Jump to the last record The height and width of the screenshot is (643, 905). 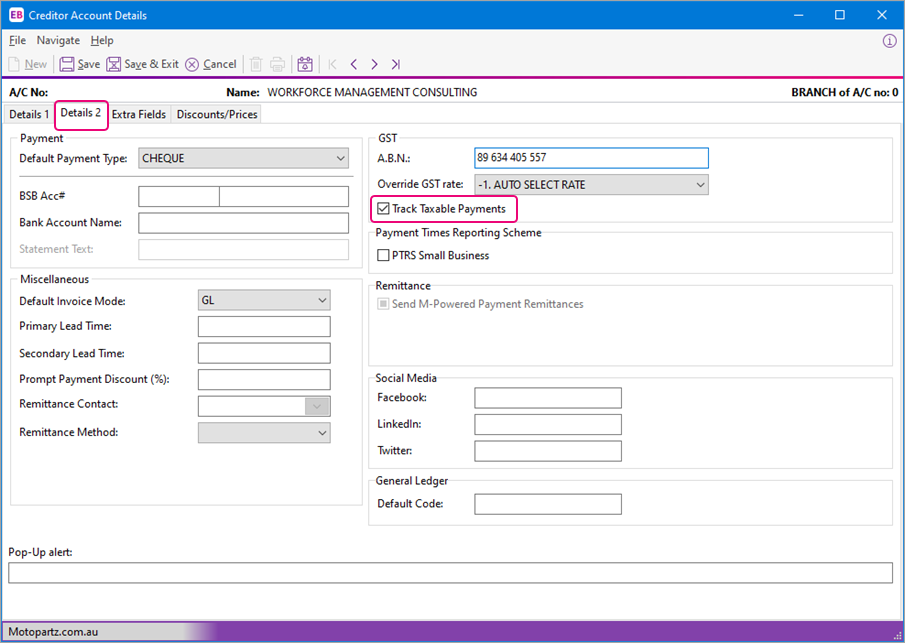click(396, 64)
